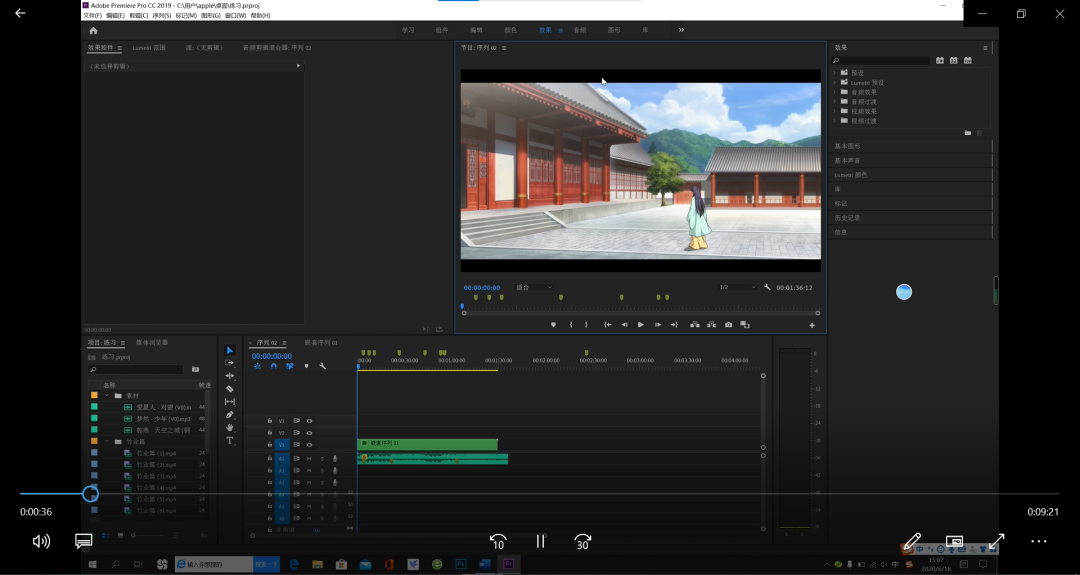Screen dimensions: 1080x575
Task: Mute audio track A1
Action: pos(309,458)
